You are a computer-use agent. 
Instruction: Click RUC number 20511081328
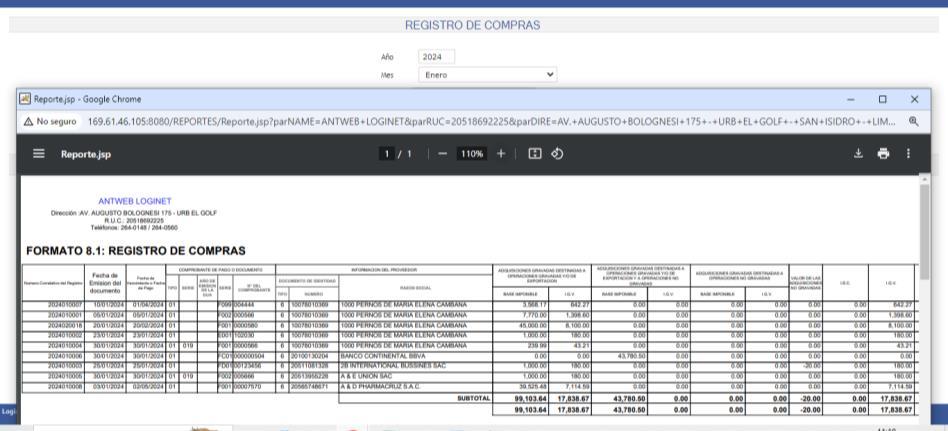pyautogui.click(x=310, y=366)
